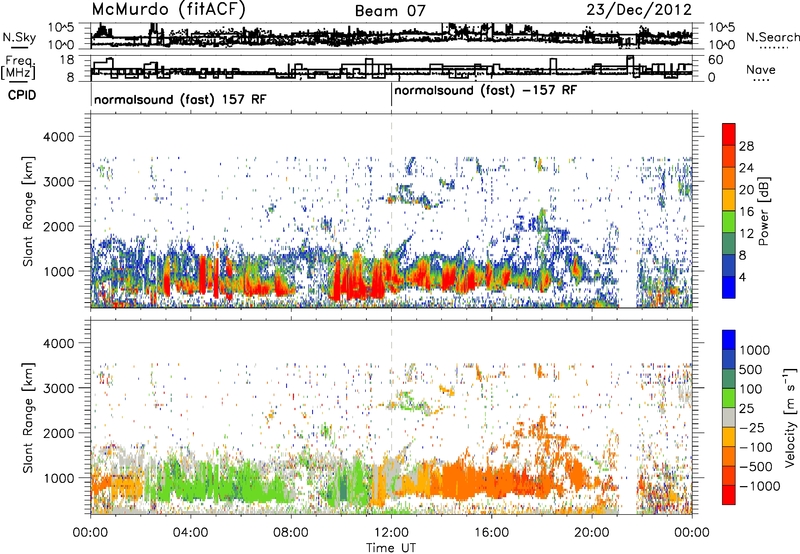Click the '04:00' time axis label

click(190, 533)
